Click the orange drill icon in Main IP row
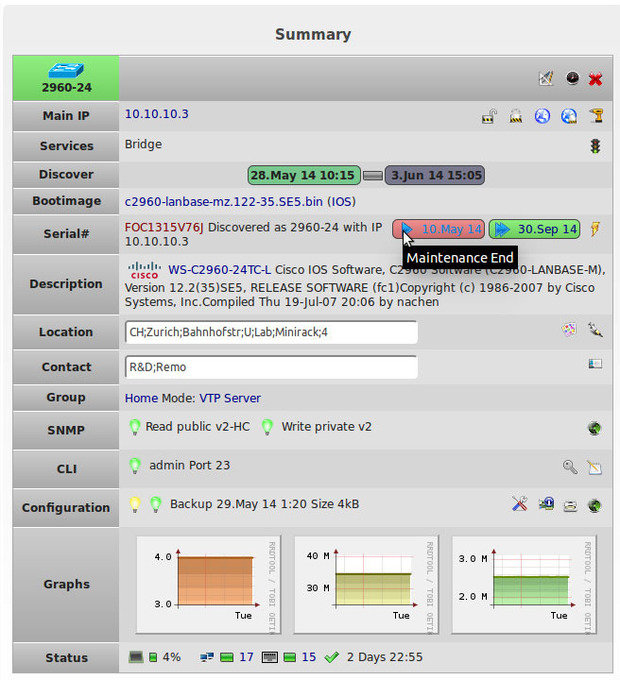Viewport: 620px width, 680px height. pyautogui.click(x=596, y=116)
